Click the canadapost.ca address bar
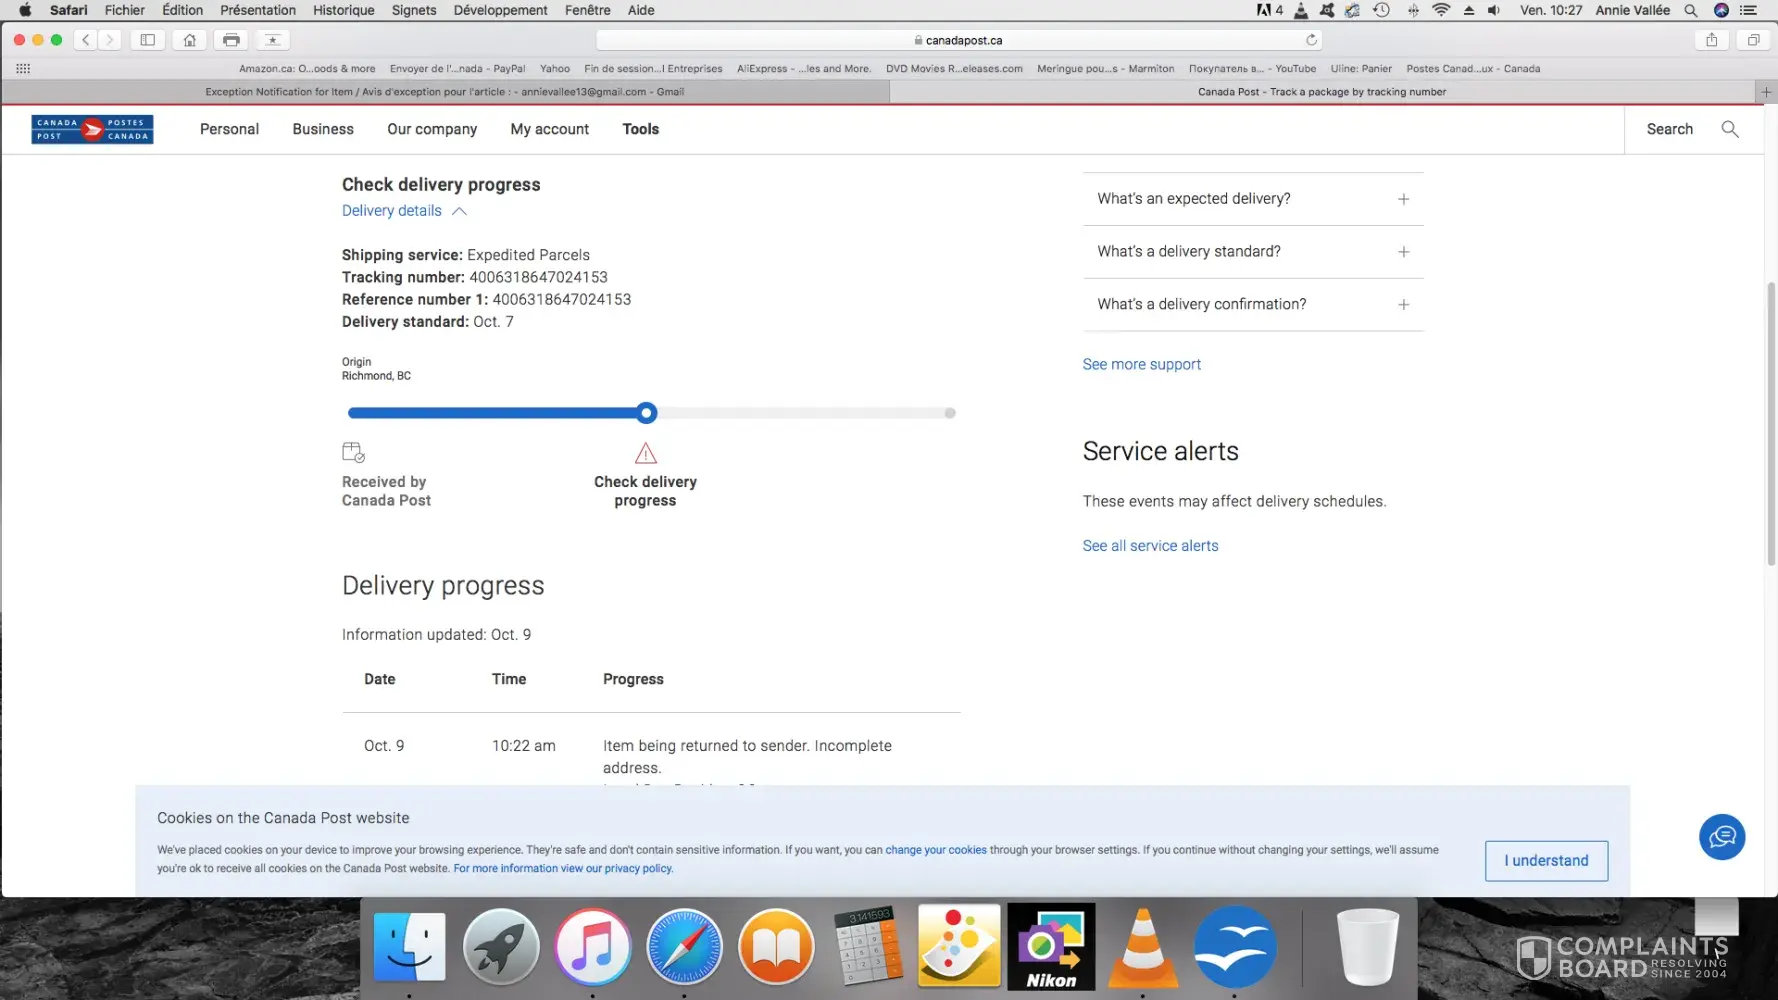1778x1000 pixels. 958,40
